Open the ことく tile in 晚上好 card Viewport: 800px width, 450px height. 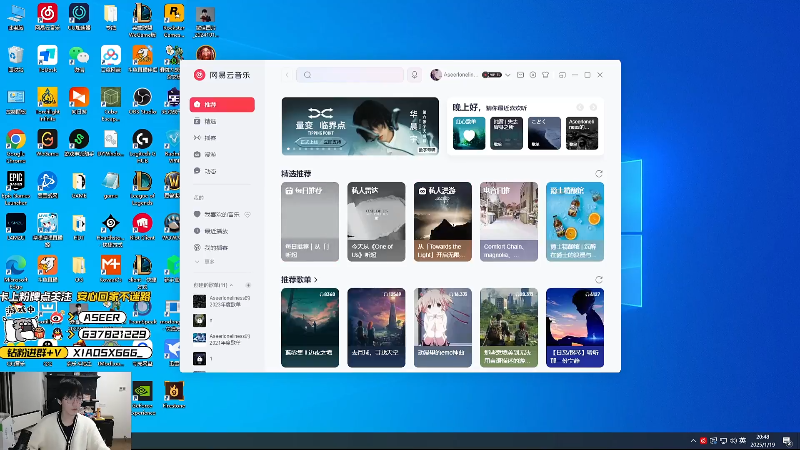click(x=544, y=133)
